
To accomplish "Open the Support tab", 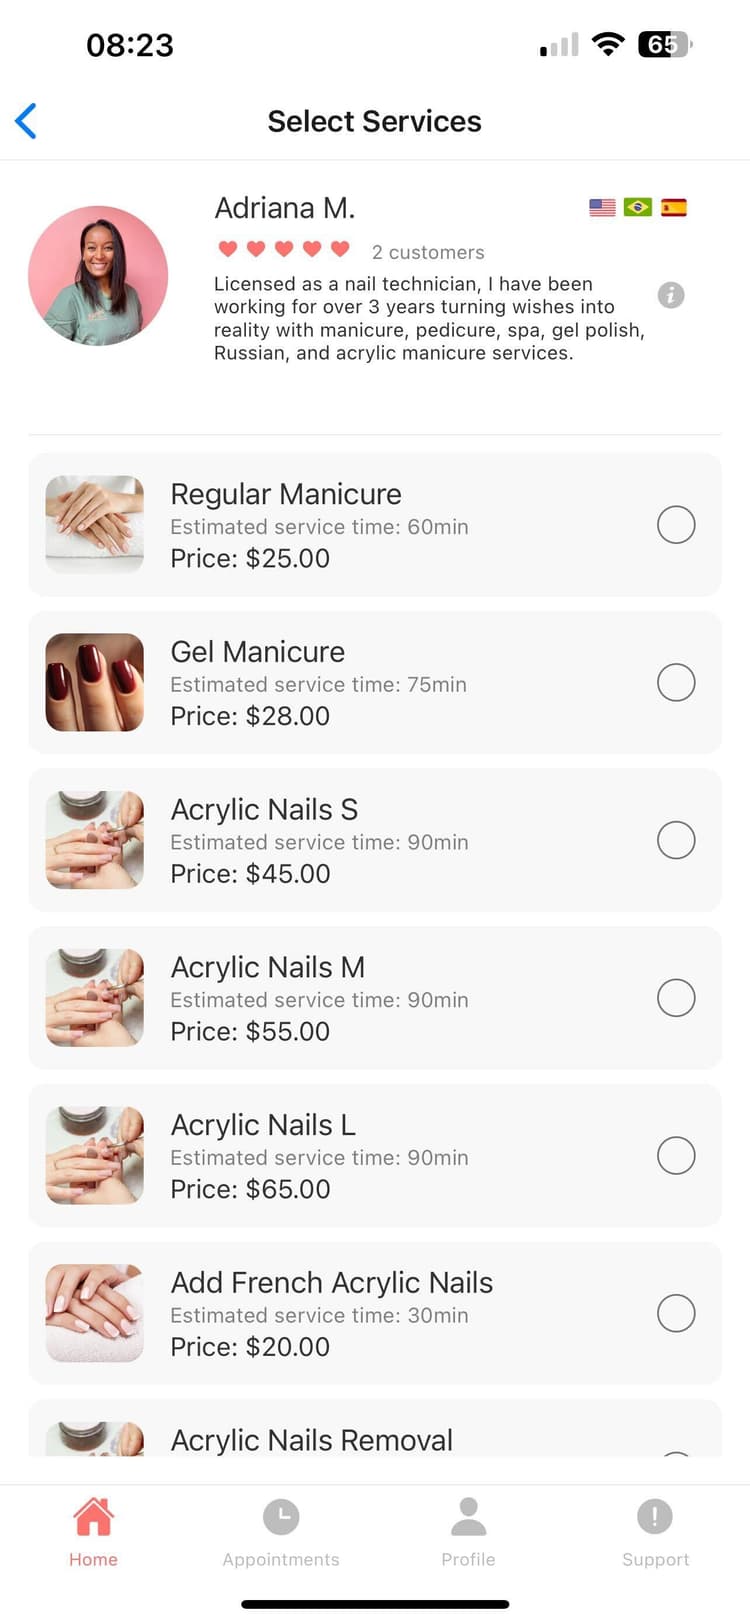I will 655,1532.
